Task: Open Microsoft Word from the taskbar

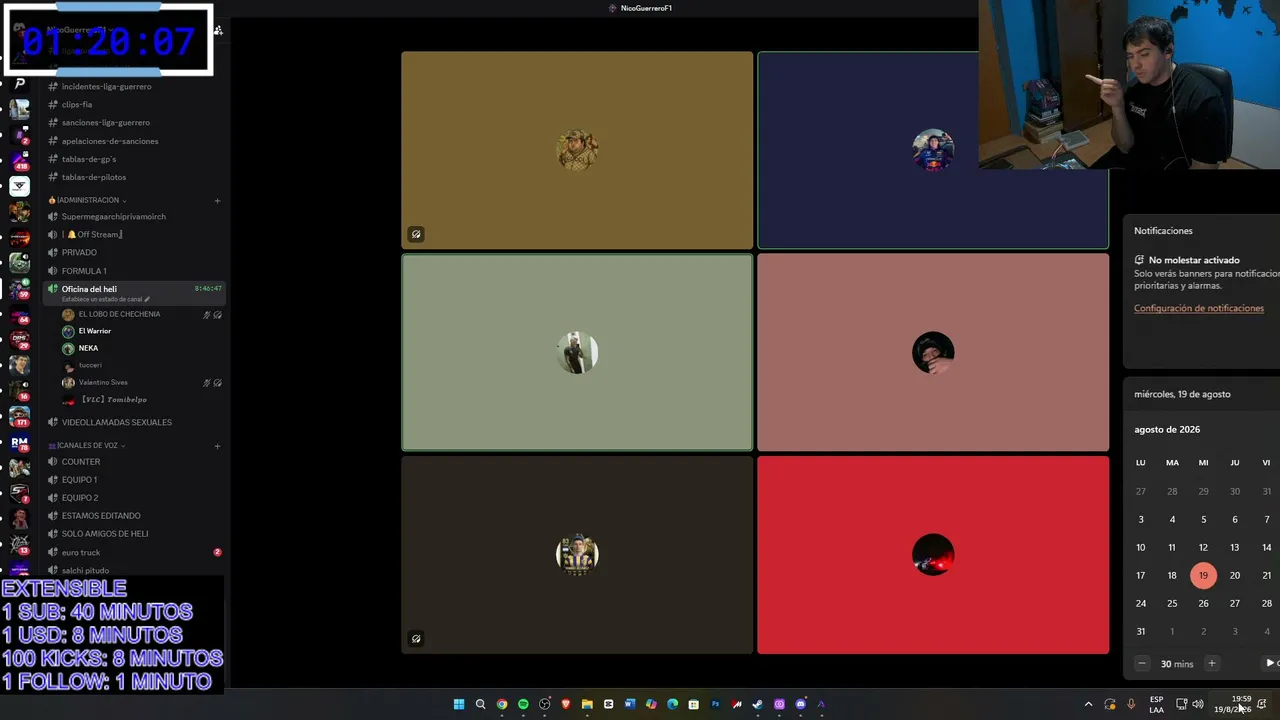Action: tap(630, 704)
